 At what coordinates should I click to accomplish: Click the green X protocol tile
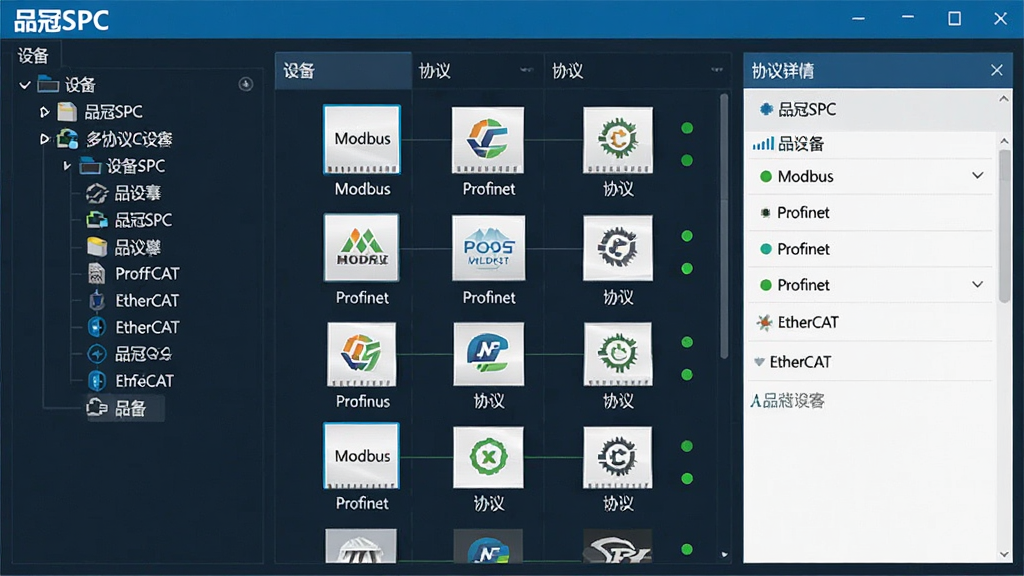tap(488, 457)
